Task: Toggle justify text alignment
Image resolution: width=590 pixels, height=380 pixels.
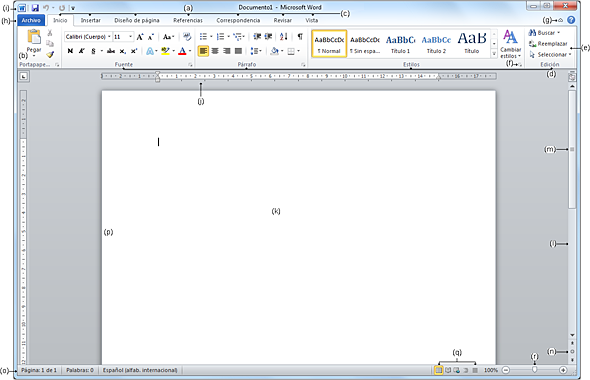Action: tap(238, 51)
